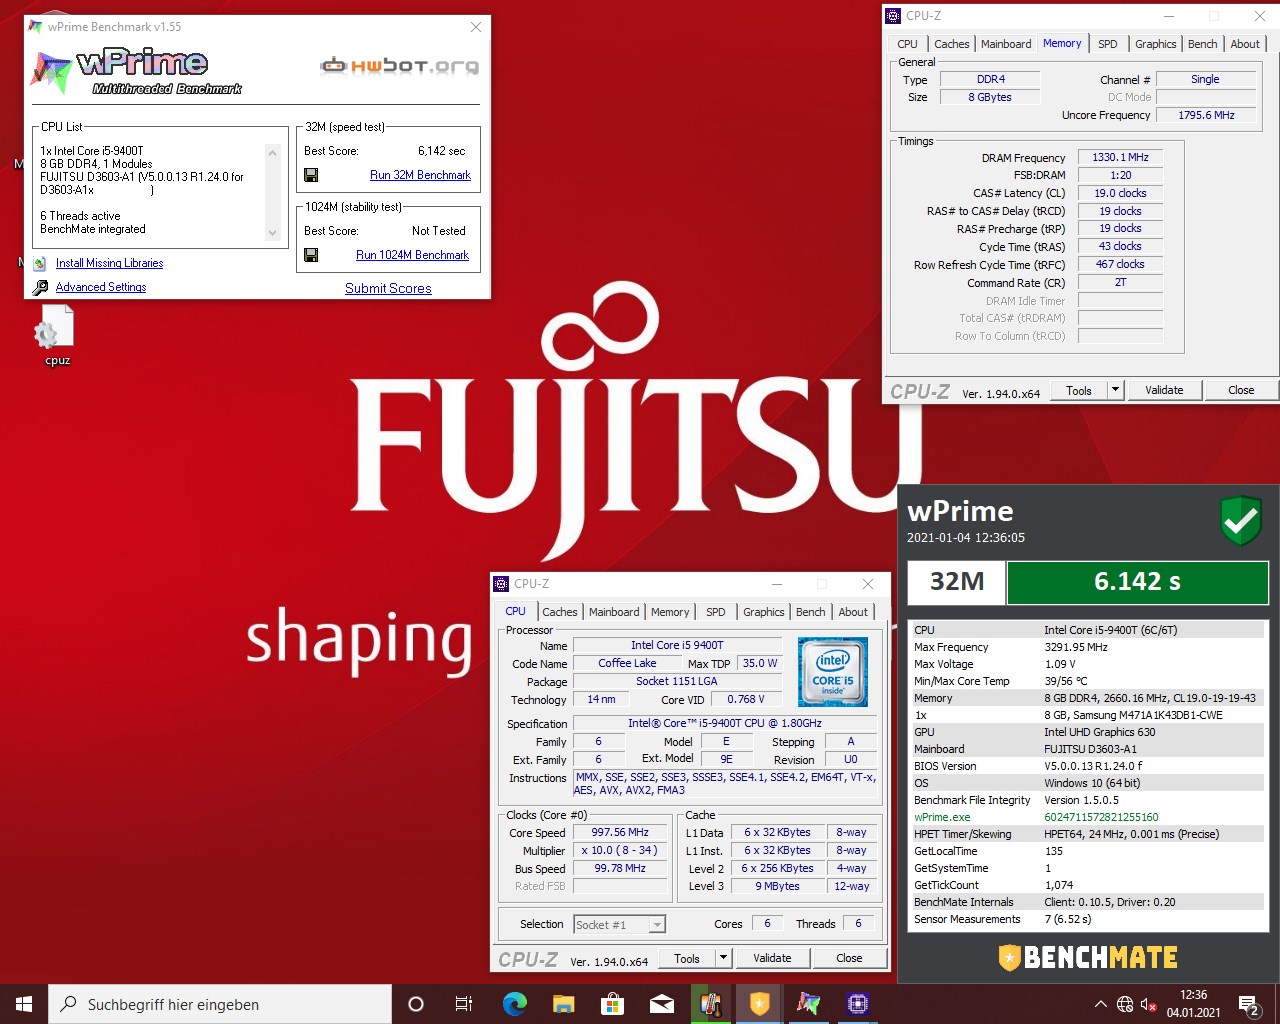Click the taskbar search box

point(220,1004)
